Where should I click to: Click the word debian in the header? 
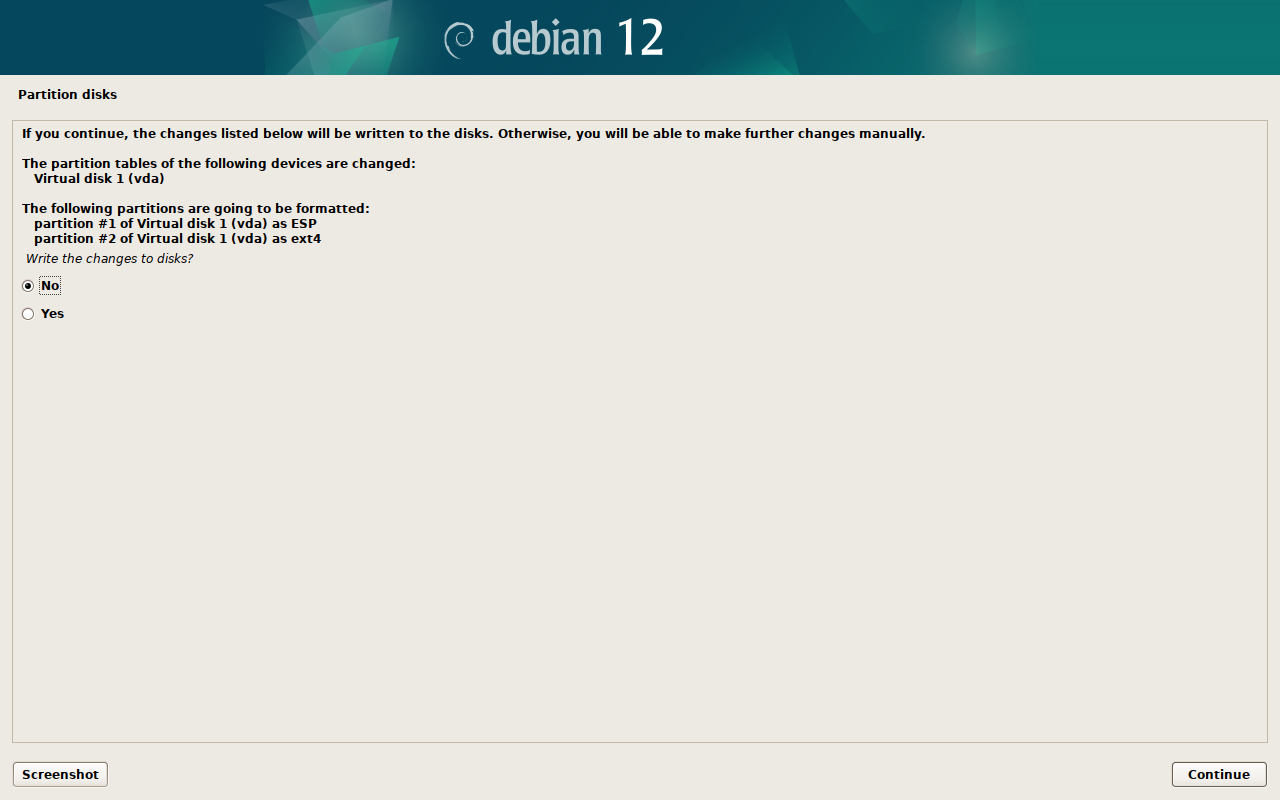click(547, 39)
